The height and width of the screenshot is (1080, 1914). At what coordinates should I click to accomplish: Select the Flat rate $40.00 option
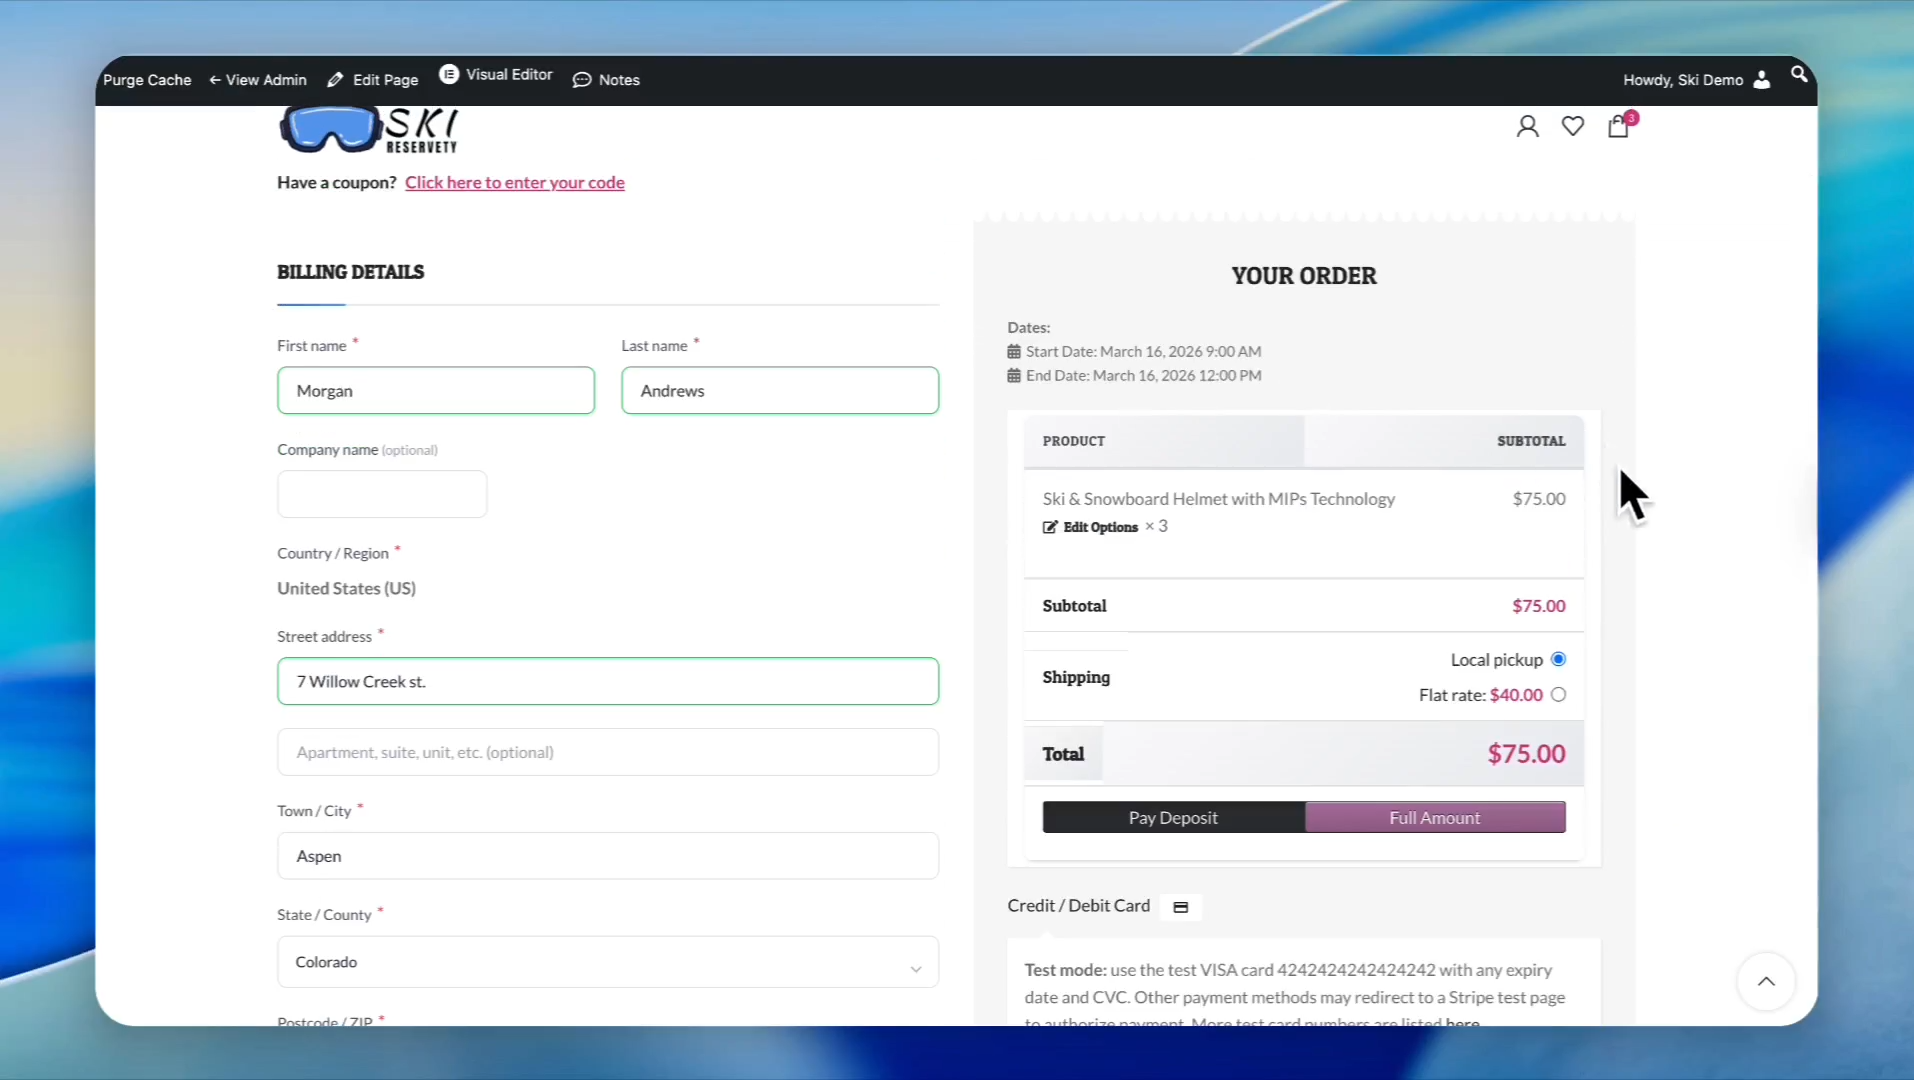1558,695
